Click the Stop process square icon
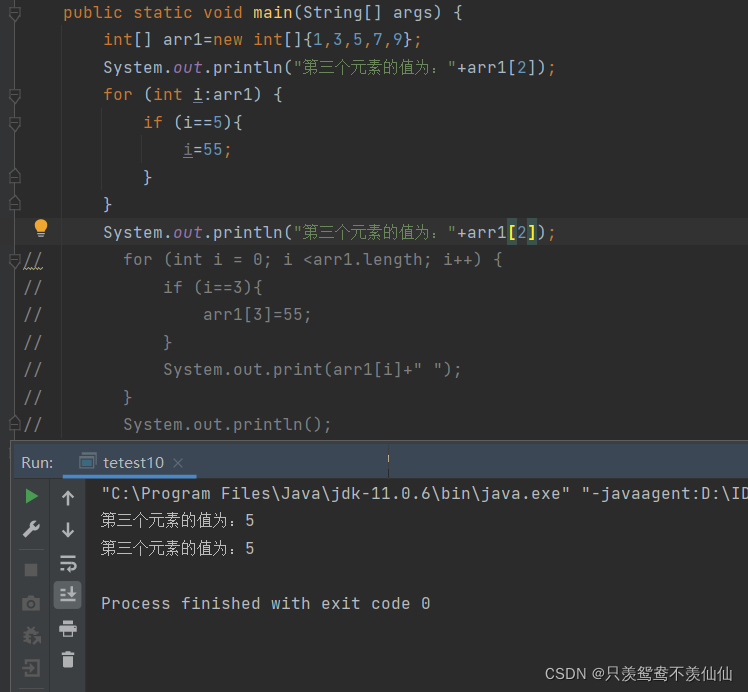 click(31, 570)
